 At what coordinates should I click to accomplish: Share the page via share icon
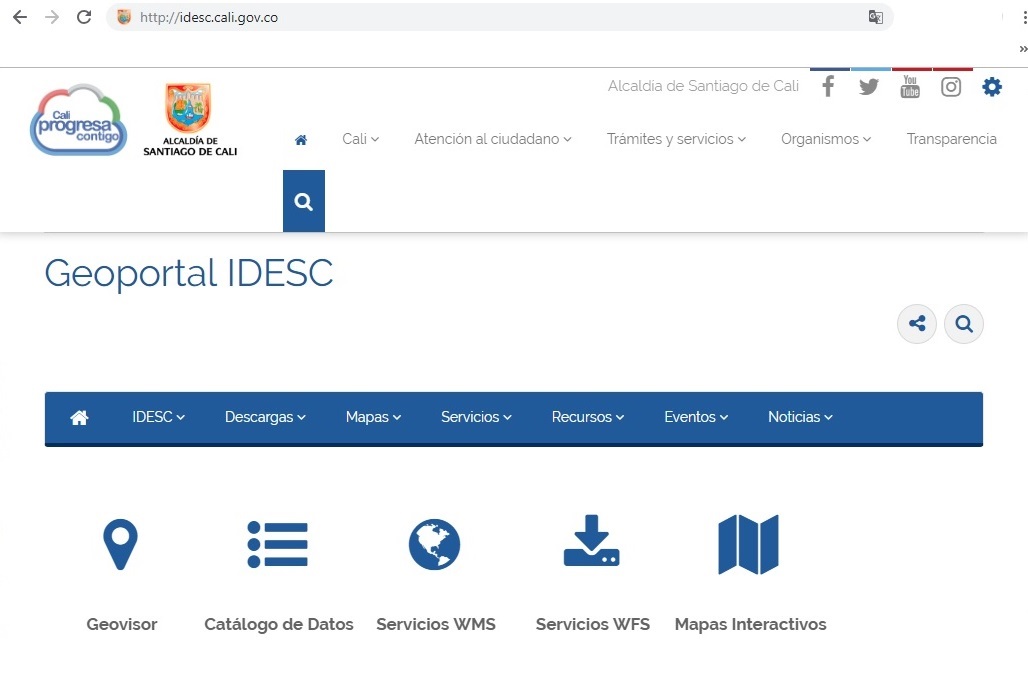click(x=916, y=323)
